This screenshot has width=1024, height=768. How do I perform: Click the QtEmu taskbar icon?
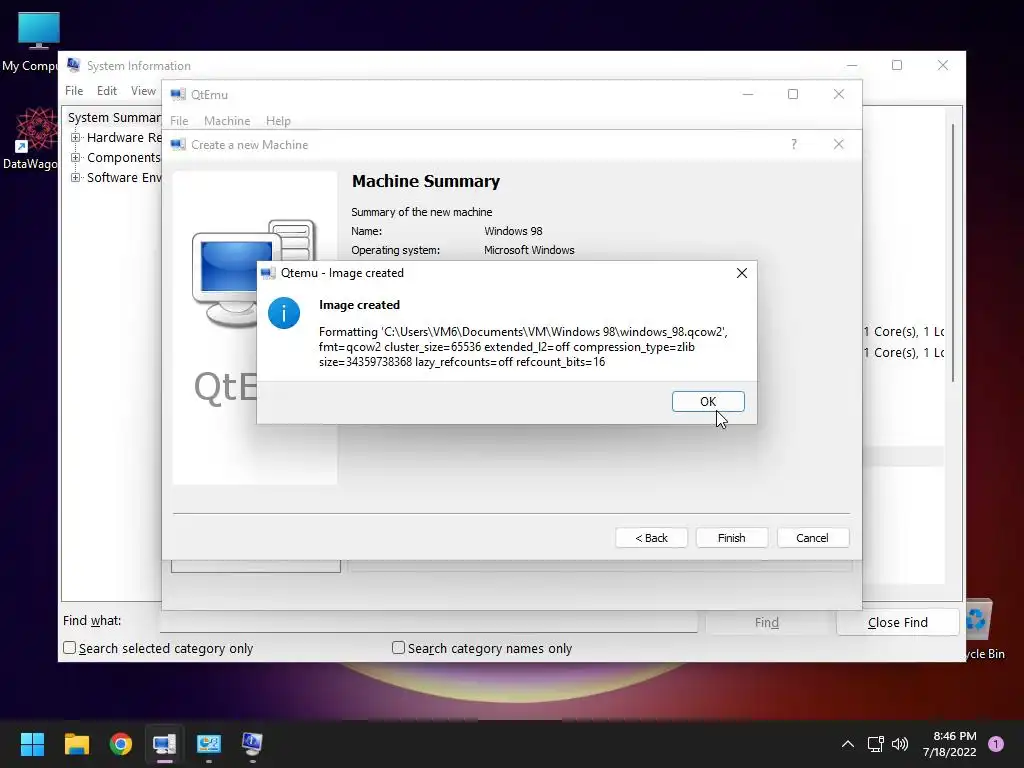pos(165,744)
